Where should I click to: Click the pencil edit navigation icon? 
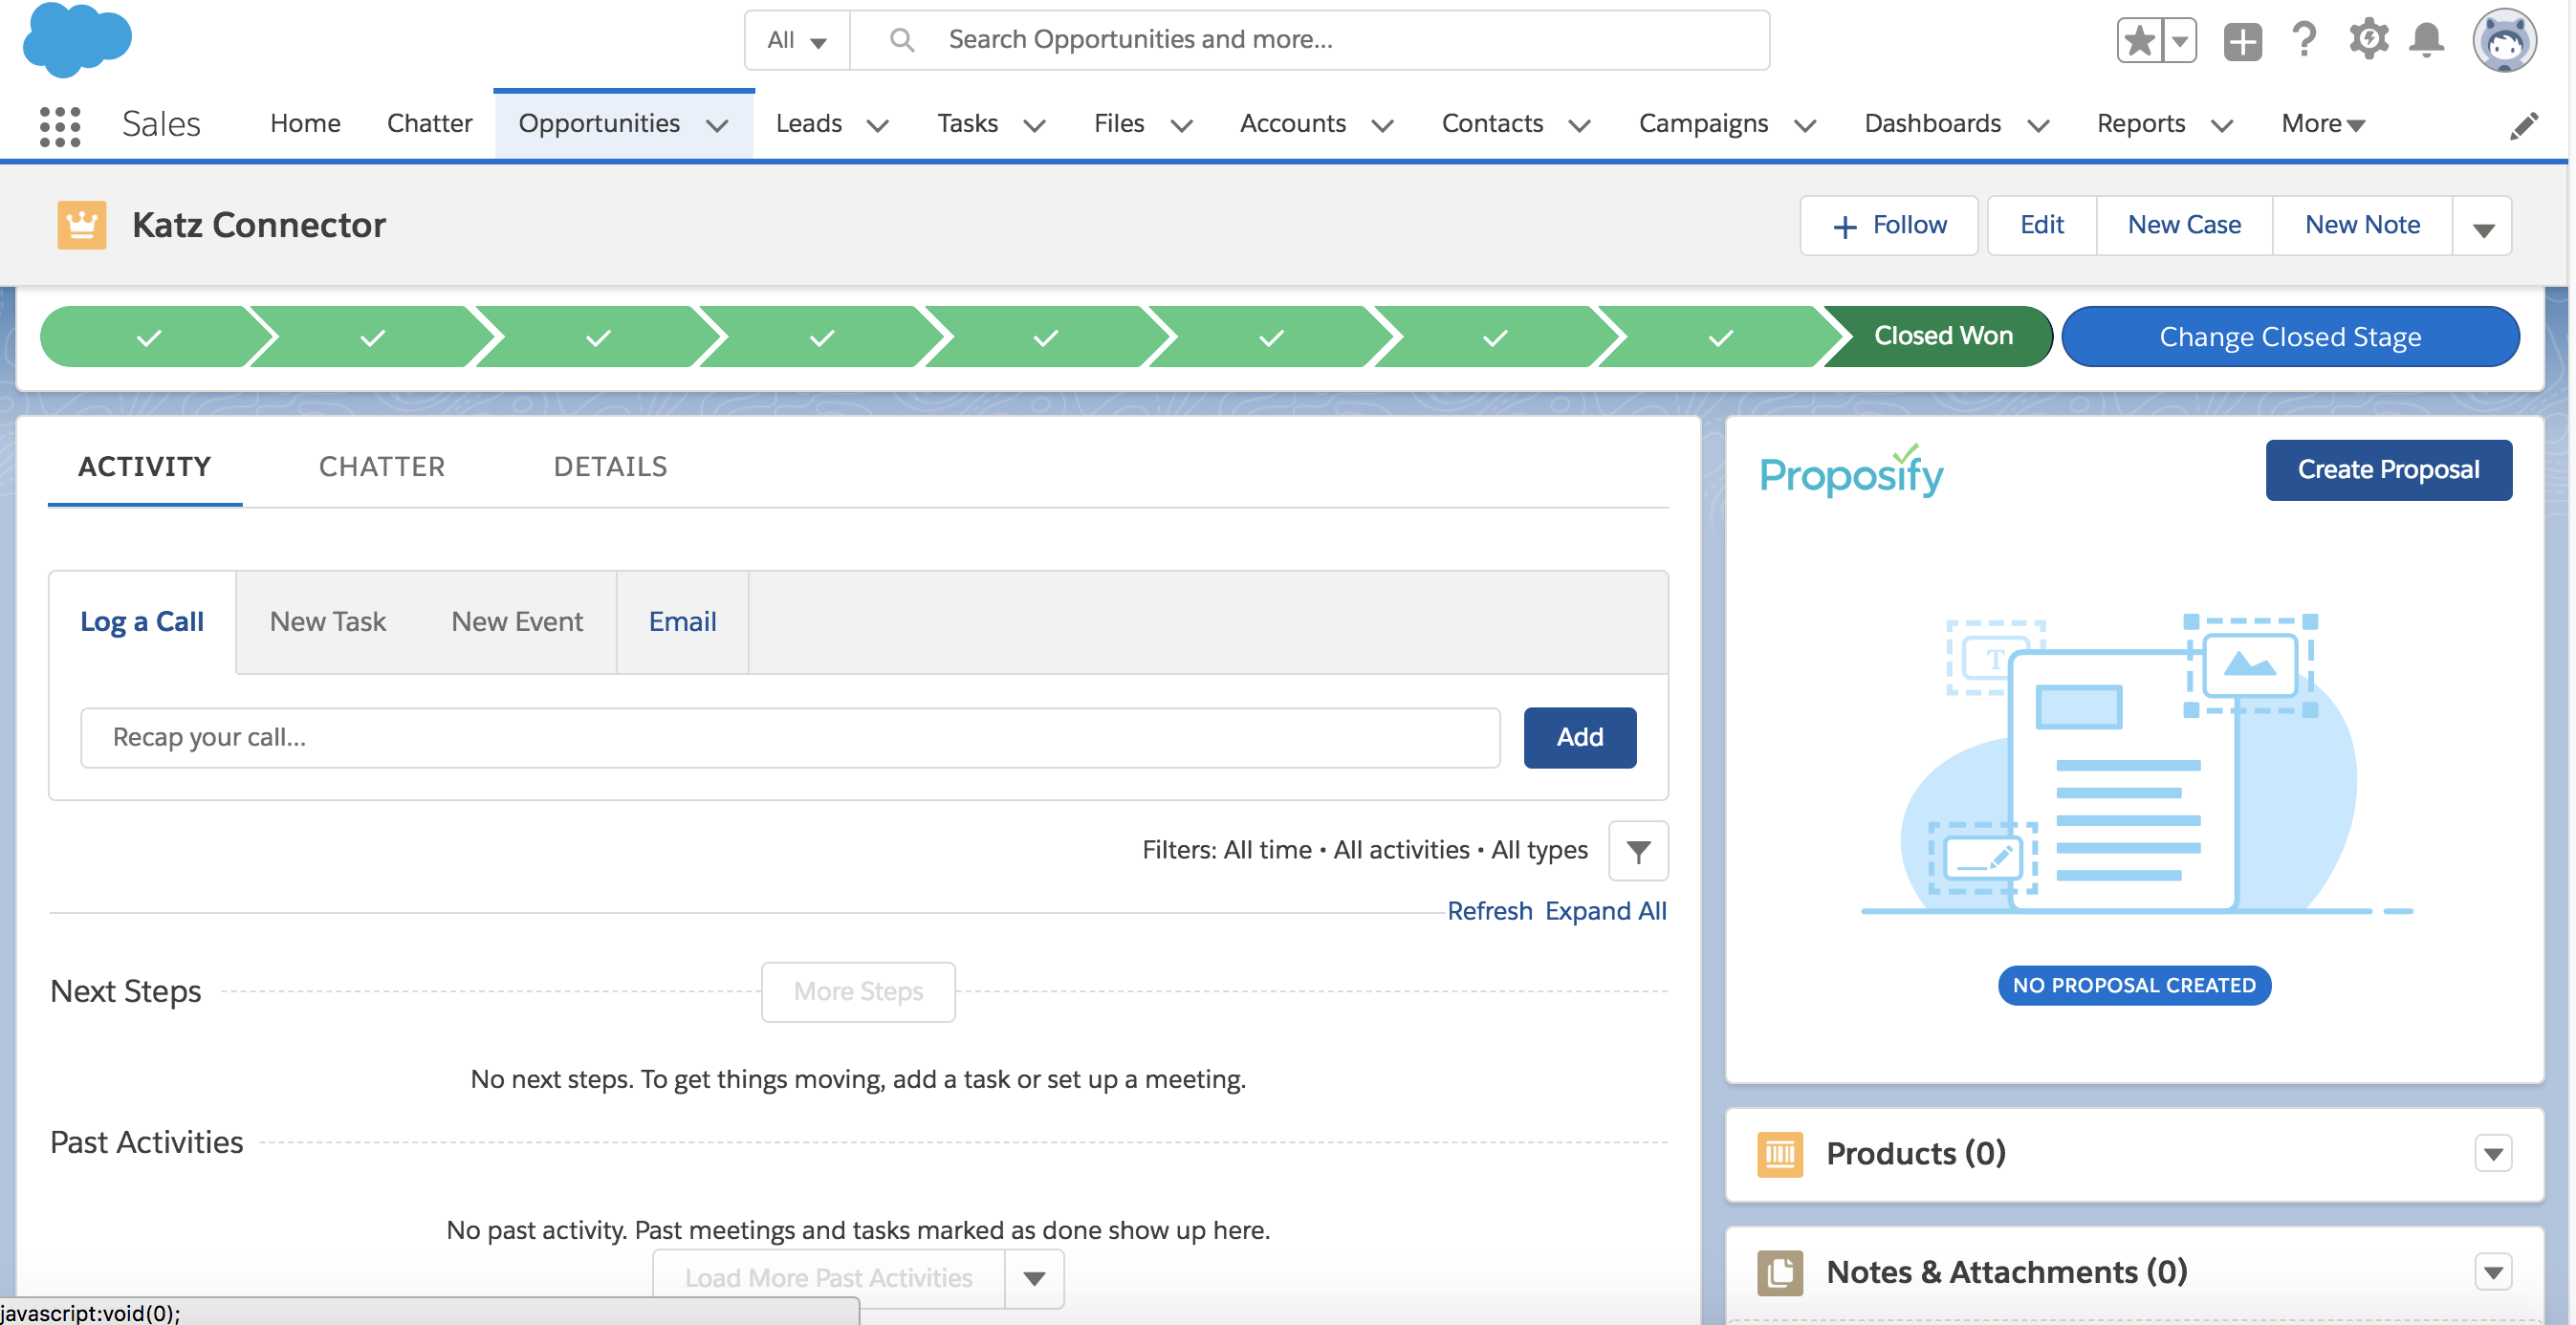2524,126
